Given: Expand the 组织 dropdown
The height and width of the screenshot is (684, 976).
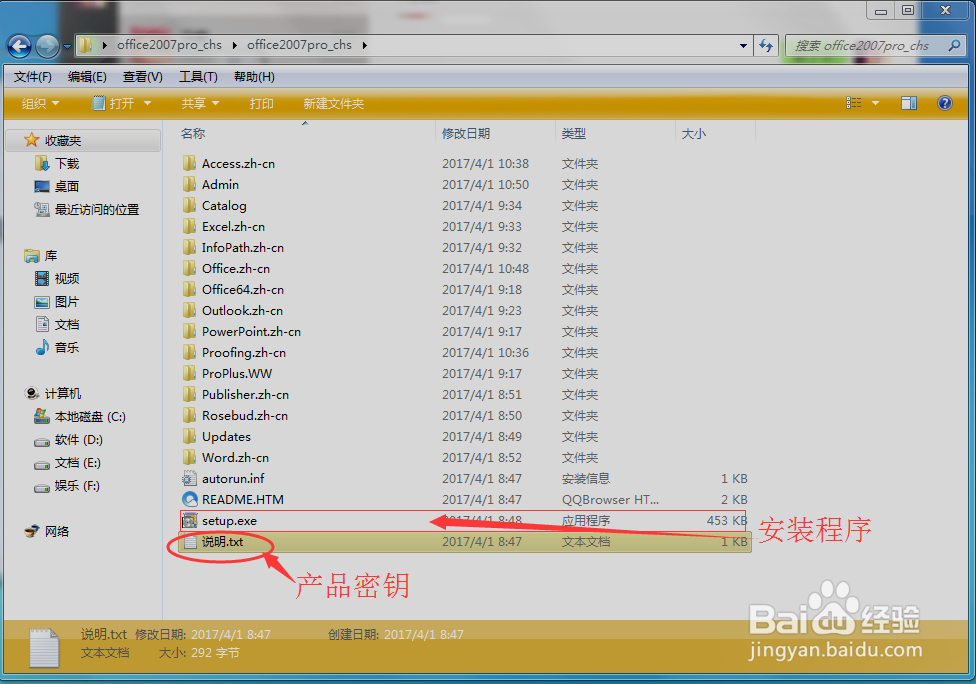Looking at the screenshot, I should click(40, 103).
